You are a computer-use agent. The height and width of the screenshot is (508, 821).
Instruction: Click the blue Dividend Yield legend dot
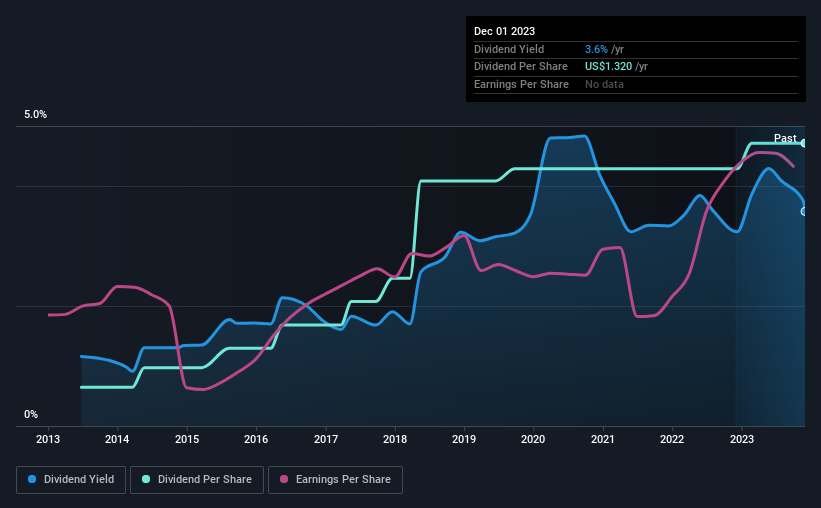[32, 479]
